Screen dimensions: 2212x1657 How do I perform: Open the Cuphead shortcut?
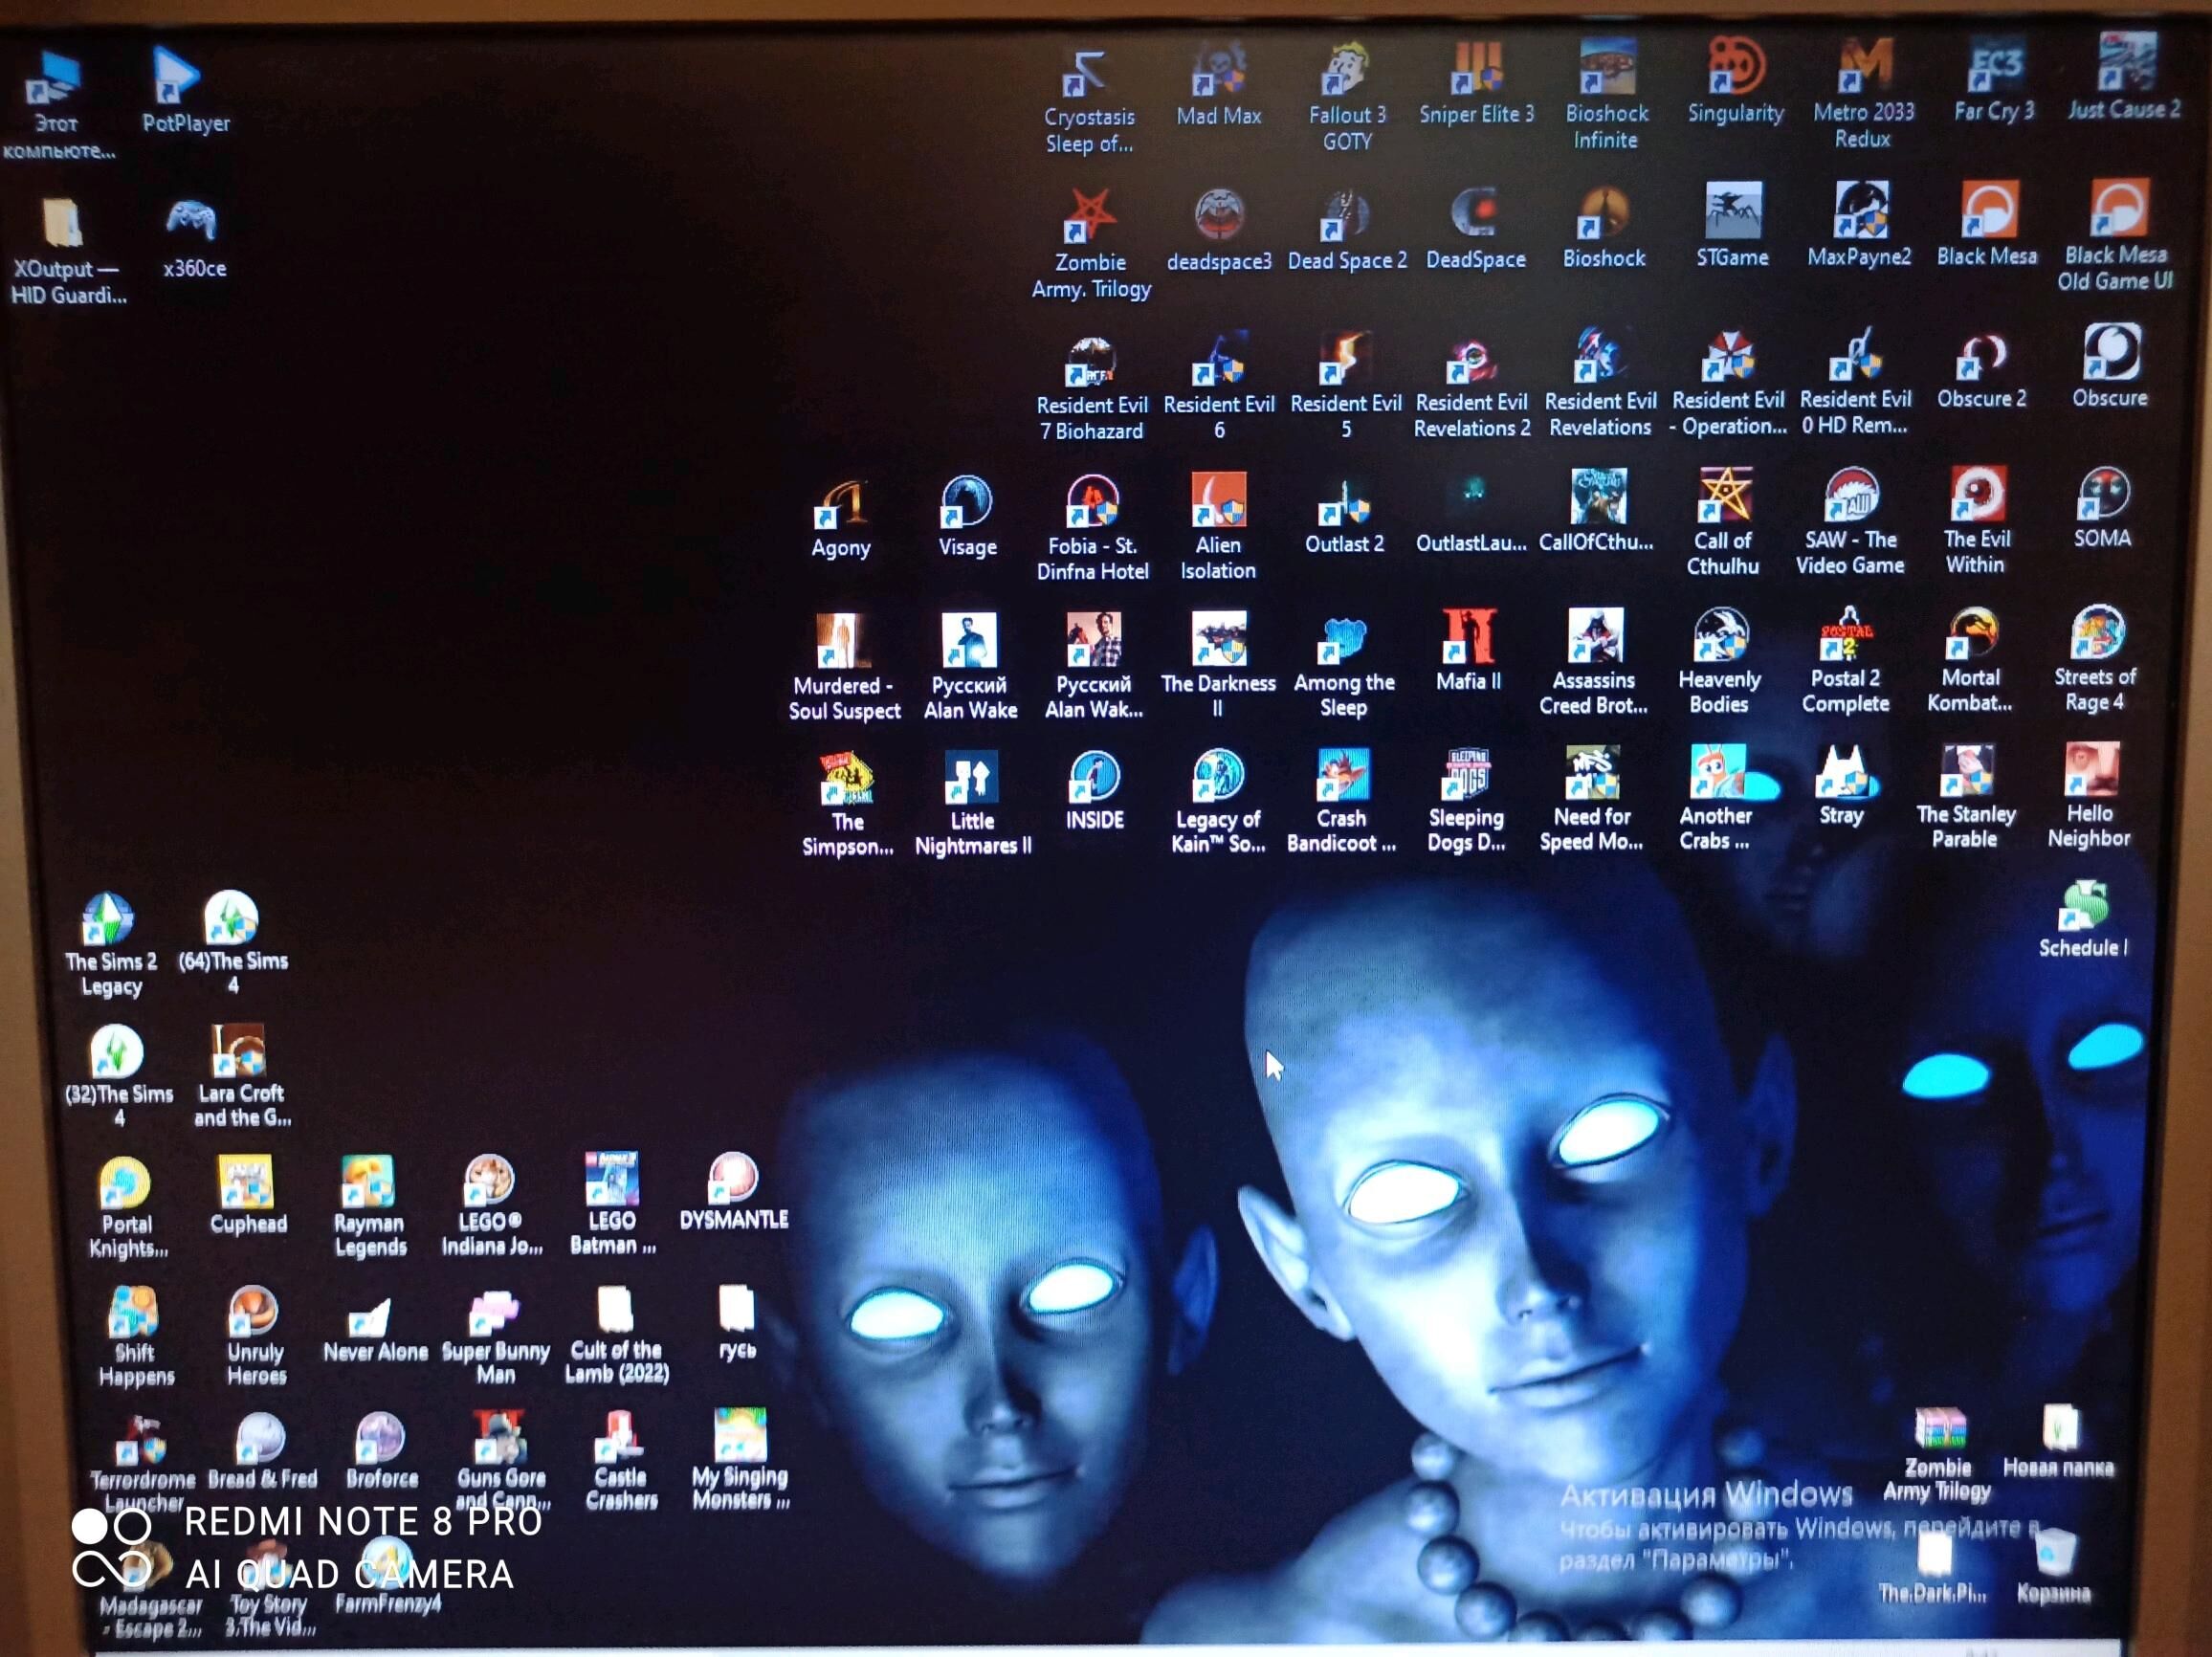tap(246, 1182)
